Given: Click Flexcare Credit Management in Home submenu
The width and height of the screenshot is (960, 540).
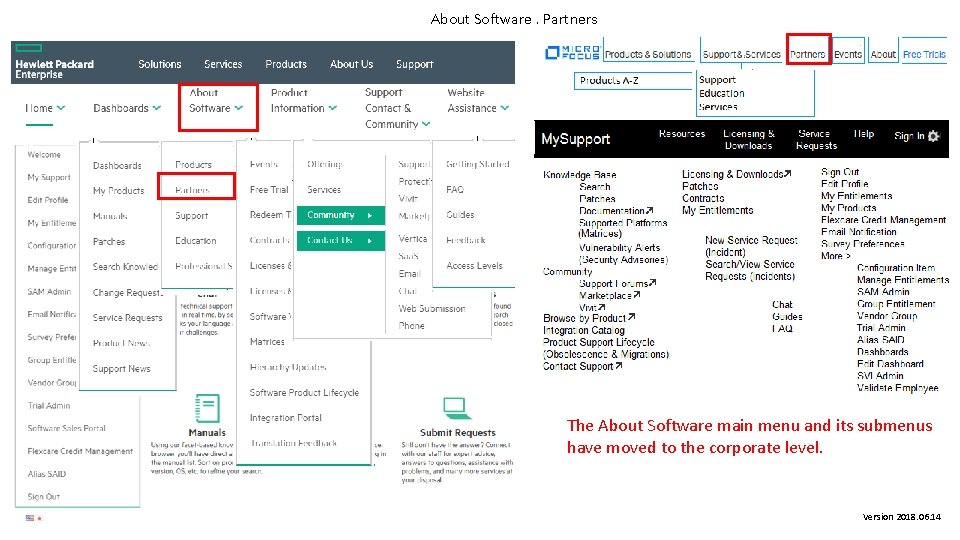Looking at the screenshot, I should (x=80, y=451).
